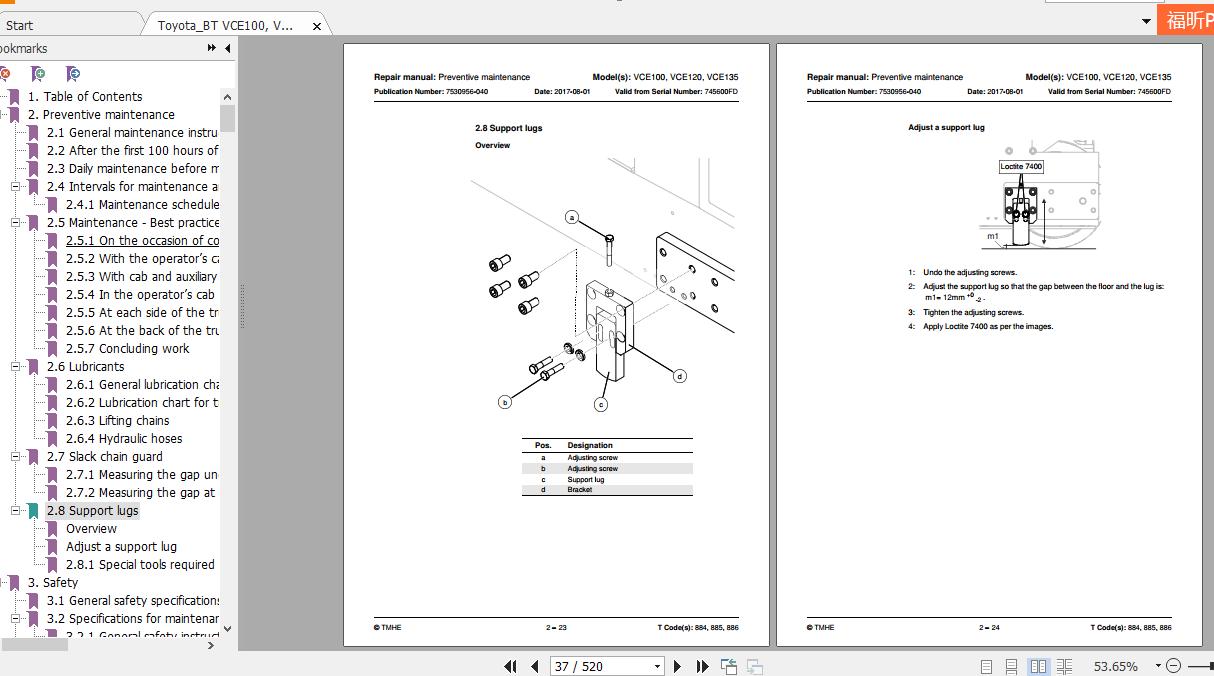Open bookmark 2.8.1 Special tools required
Viewport: 1214px width, 676px height.
click(140, 565)
